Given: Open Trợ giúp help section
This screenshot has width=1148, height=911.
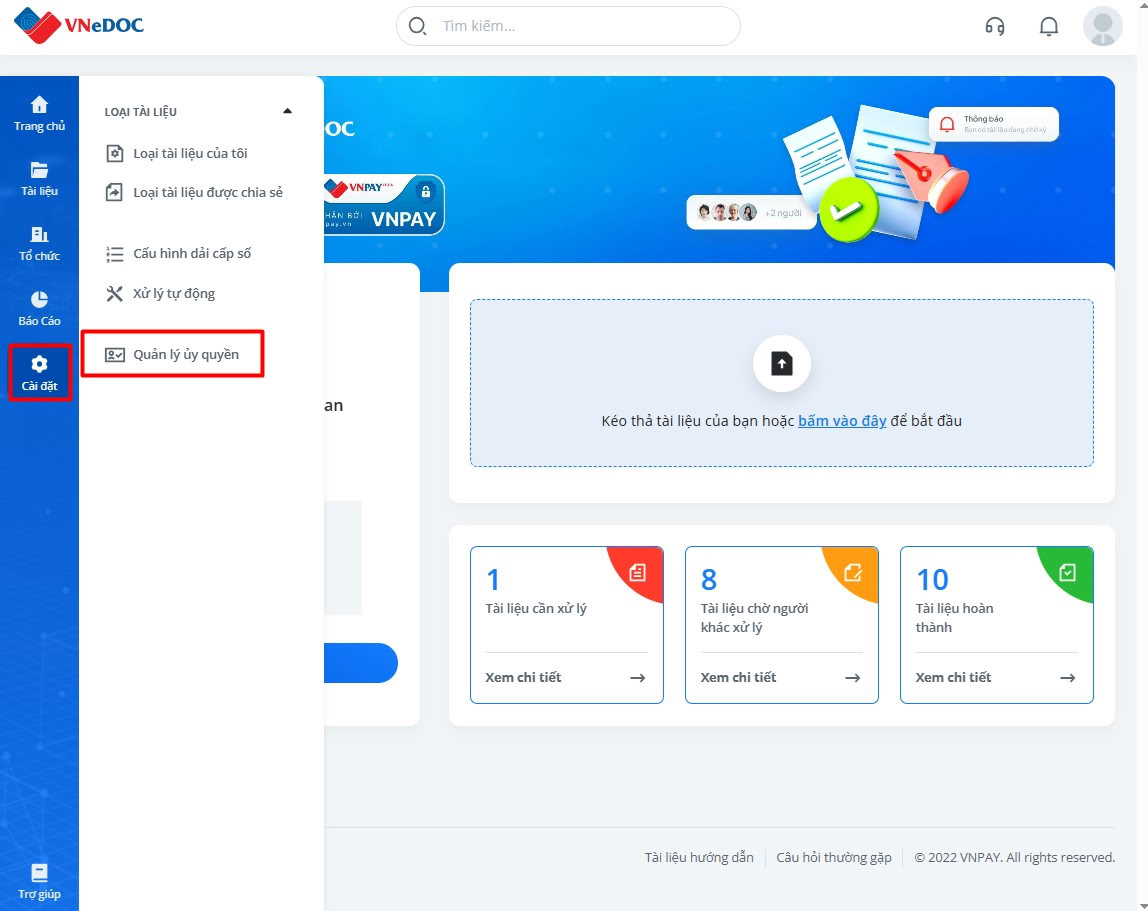Looking at the screenshot, I should 39,882.
